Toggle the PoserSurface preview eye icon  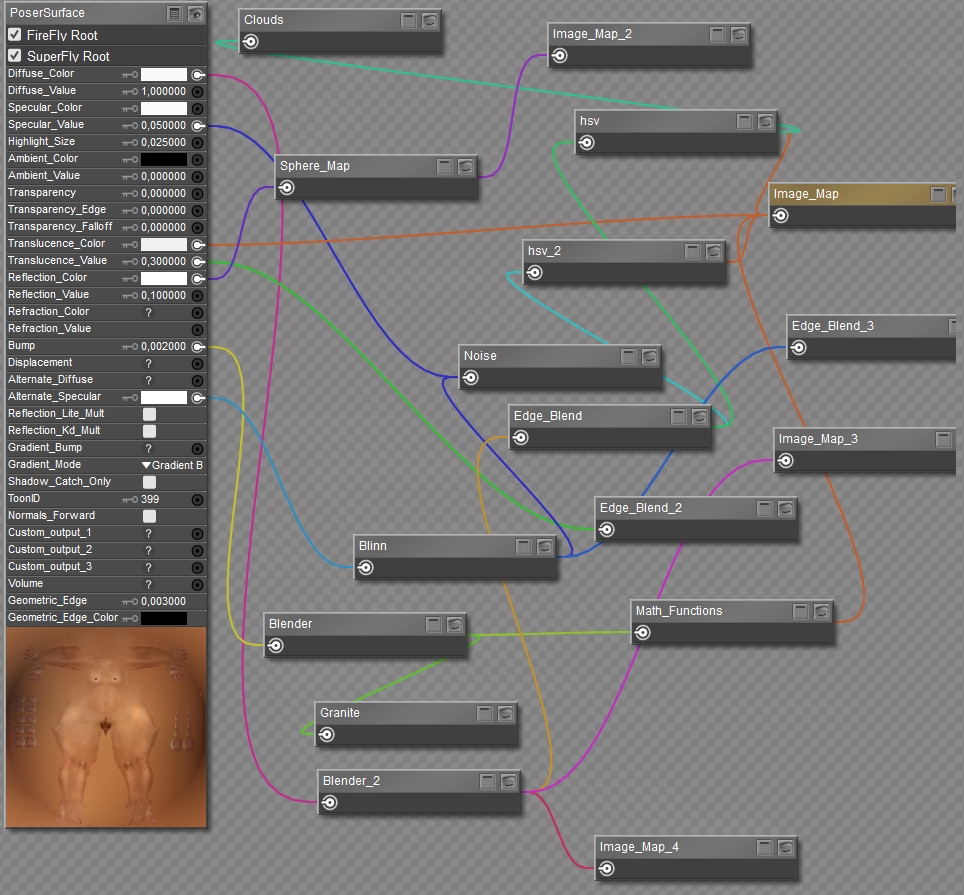pyautogui.click(x=196, y=14)
